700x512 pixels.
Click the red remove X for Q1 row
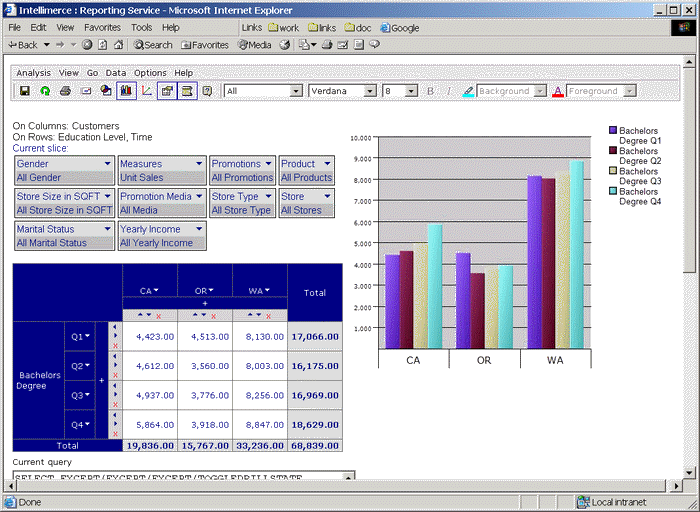tap(115, 345)
